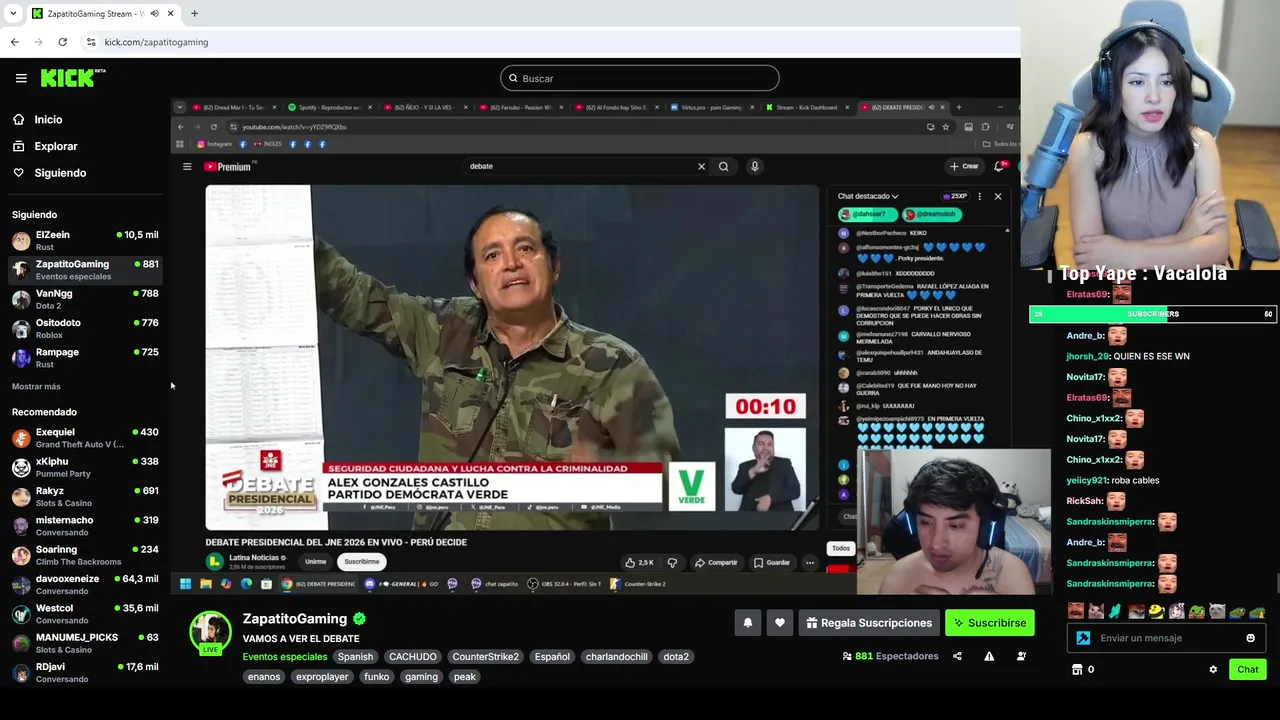
Task: Click the hammer icon in the chat input
Action: [x=1083, y=638]
